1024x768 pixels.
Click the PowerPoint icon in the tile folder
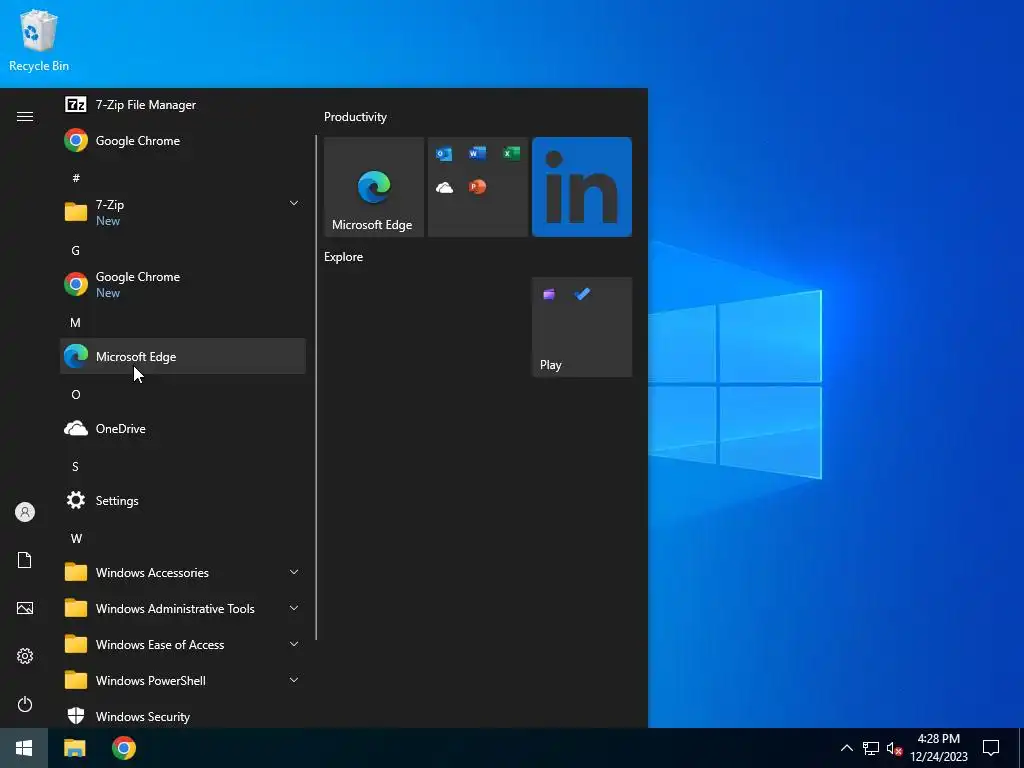pyautogui.click(x=477, y=187)
